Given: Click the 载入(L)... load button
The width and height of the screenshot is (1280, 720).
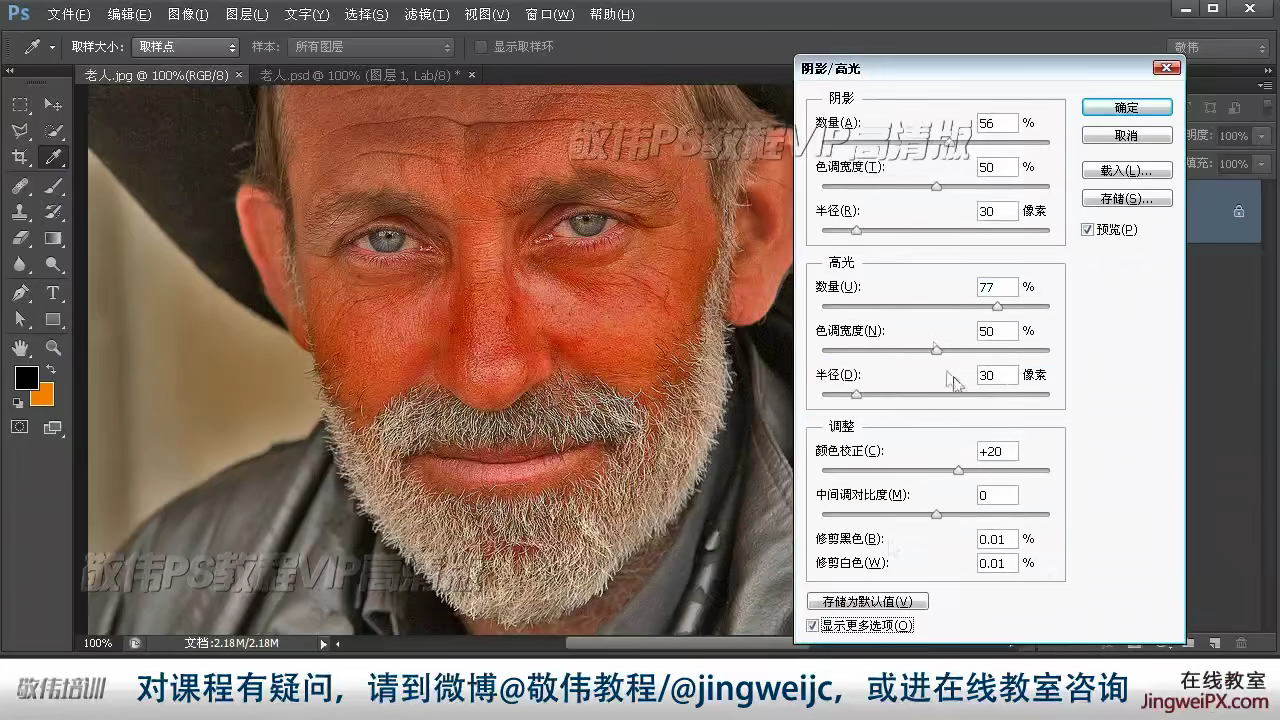Looking at the screenshot, I should point(1127,171).
